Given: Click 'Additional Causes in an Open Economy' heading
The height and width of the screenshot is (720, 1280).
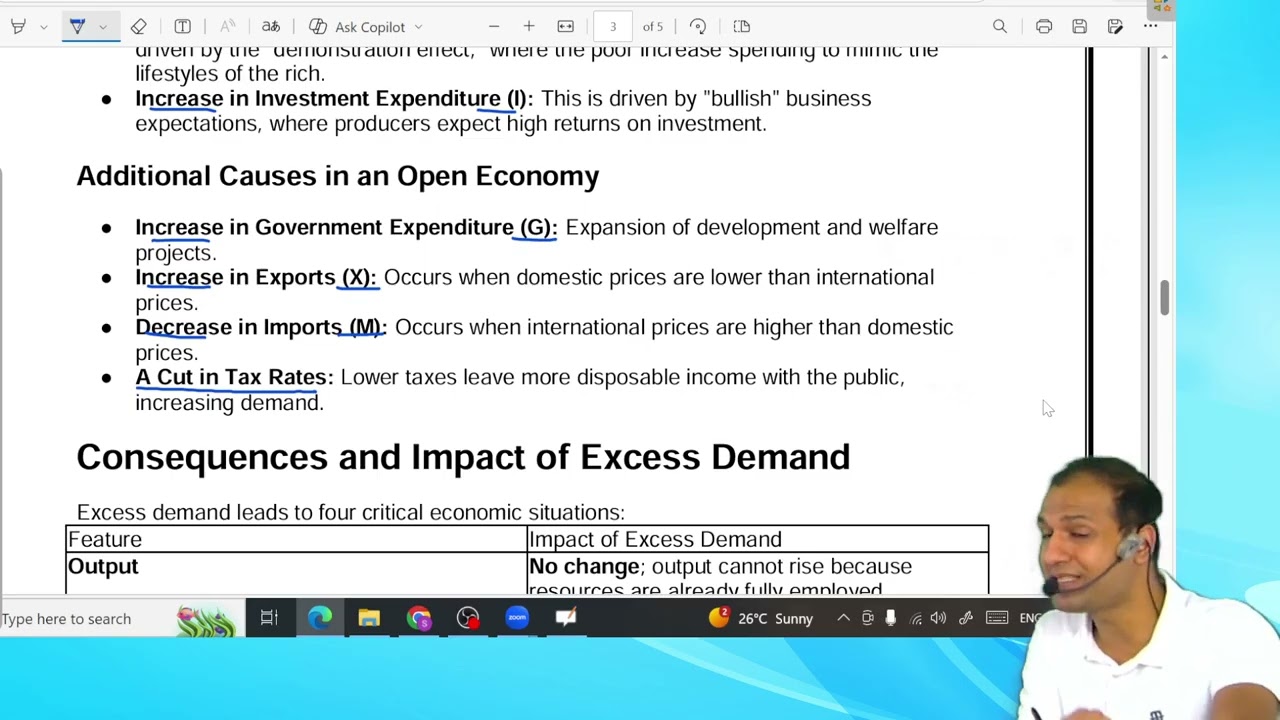Looking at the screenshot, I should [338, 176].
